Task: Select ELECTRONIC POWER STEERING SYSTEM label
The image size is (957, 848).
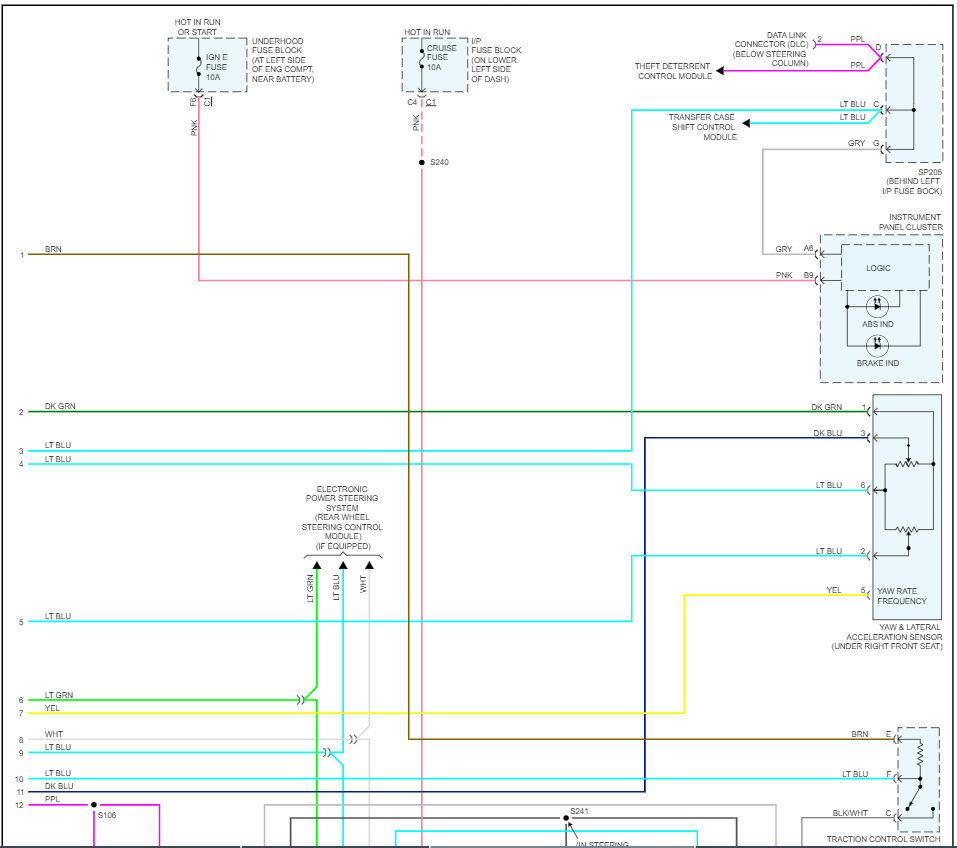Action: [x=342, y=517]
